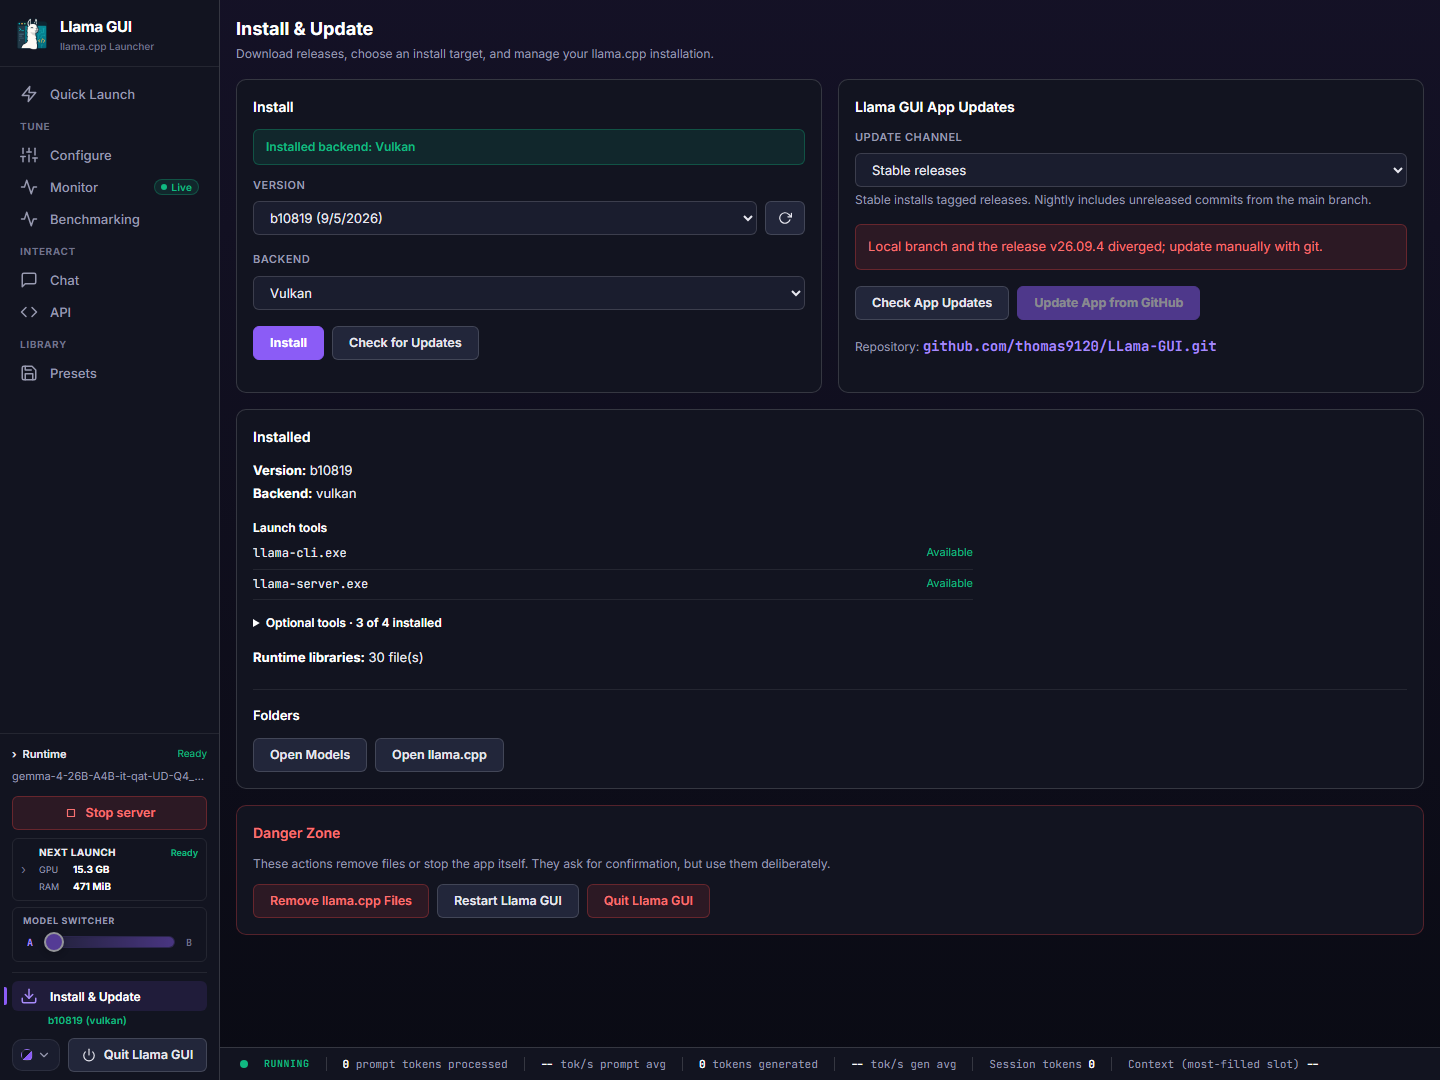Image resolution: width=1440 pixels, height=1080 pixels.
Task: Click the 'Session tokens' status bar entry
Action: point(1042,1064)
